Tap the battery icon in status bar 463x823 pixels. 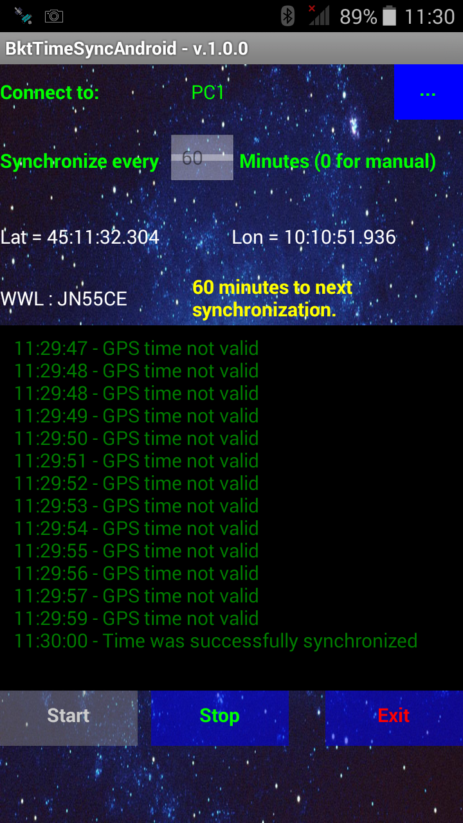389,16
